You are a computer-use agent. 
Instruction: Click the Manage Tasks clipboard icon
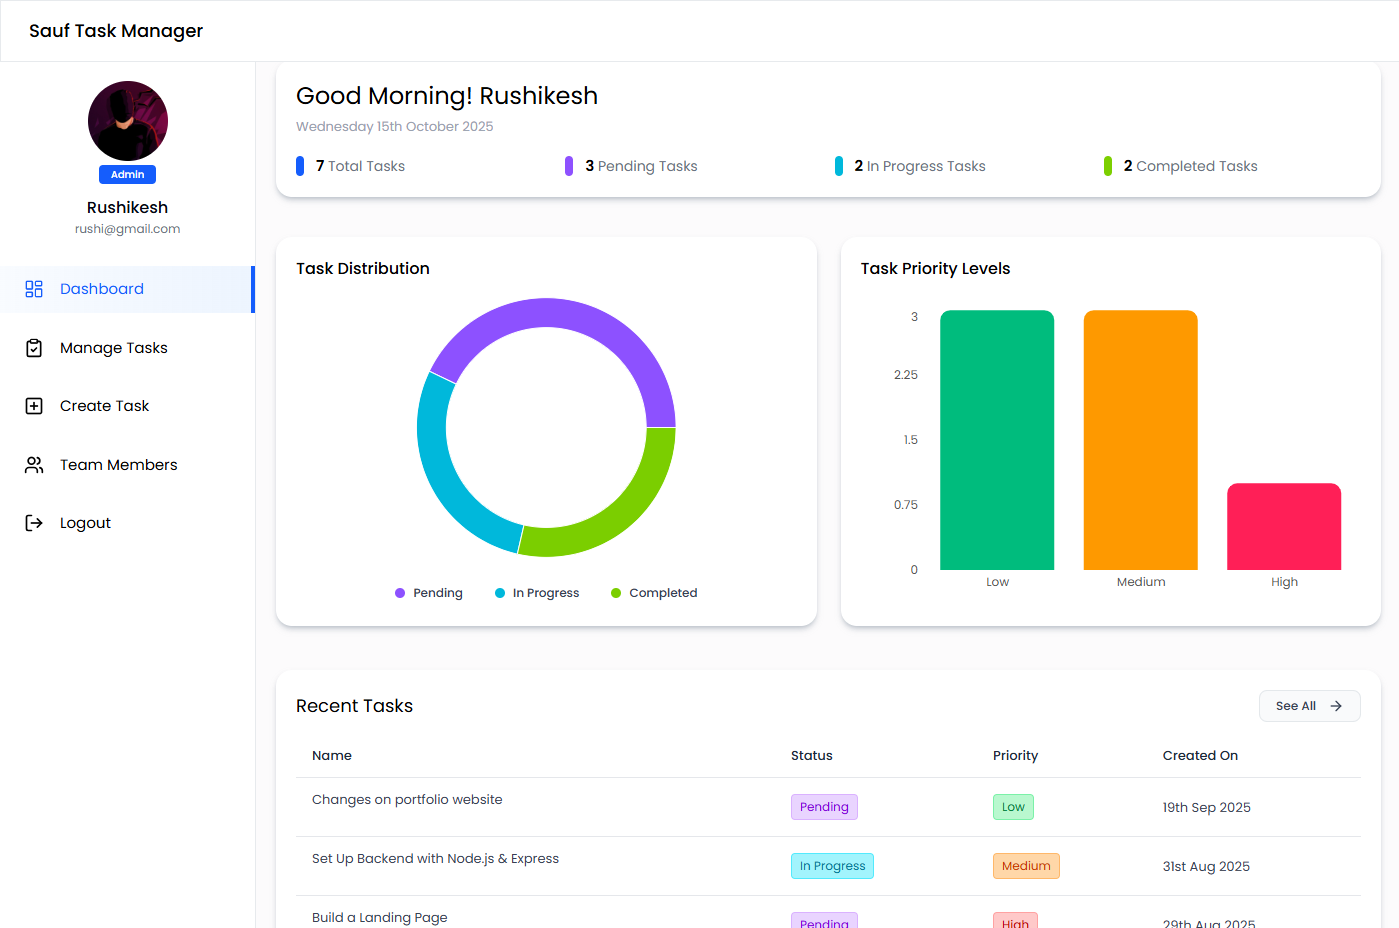pyautogui.click(x=34, y=348)
